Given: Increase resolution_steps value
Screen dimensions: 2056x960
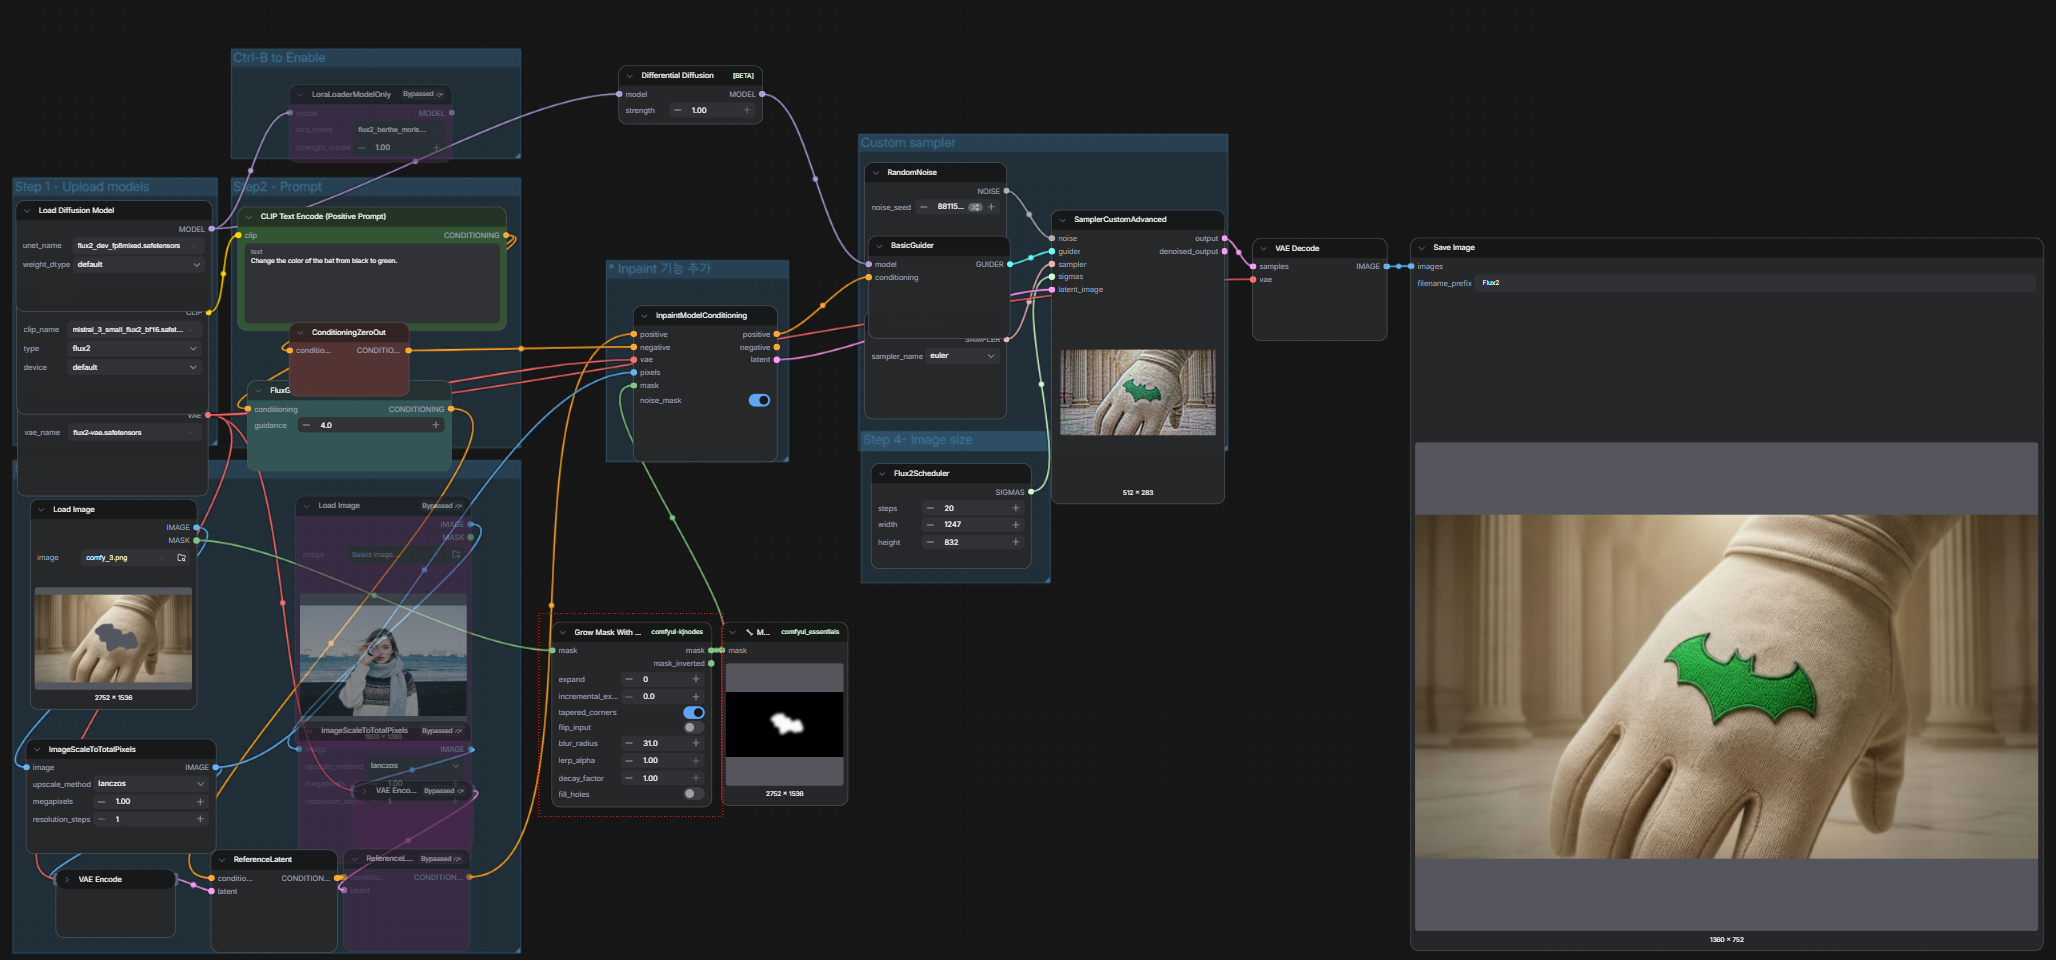Looking at the screenshot, I should (200, 819).
